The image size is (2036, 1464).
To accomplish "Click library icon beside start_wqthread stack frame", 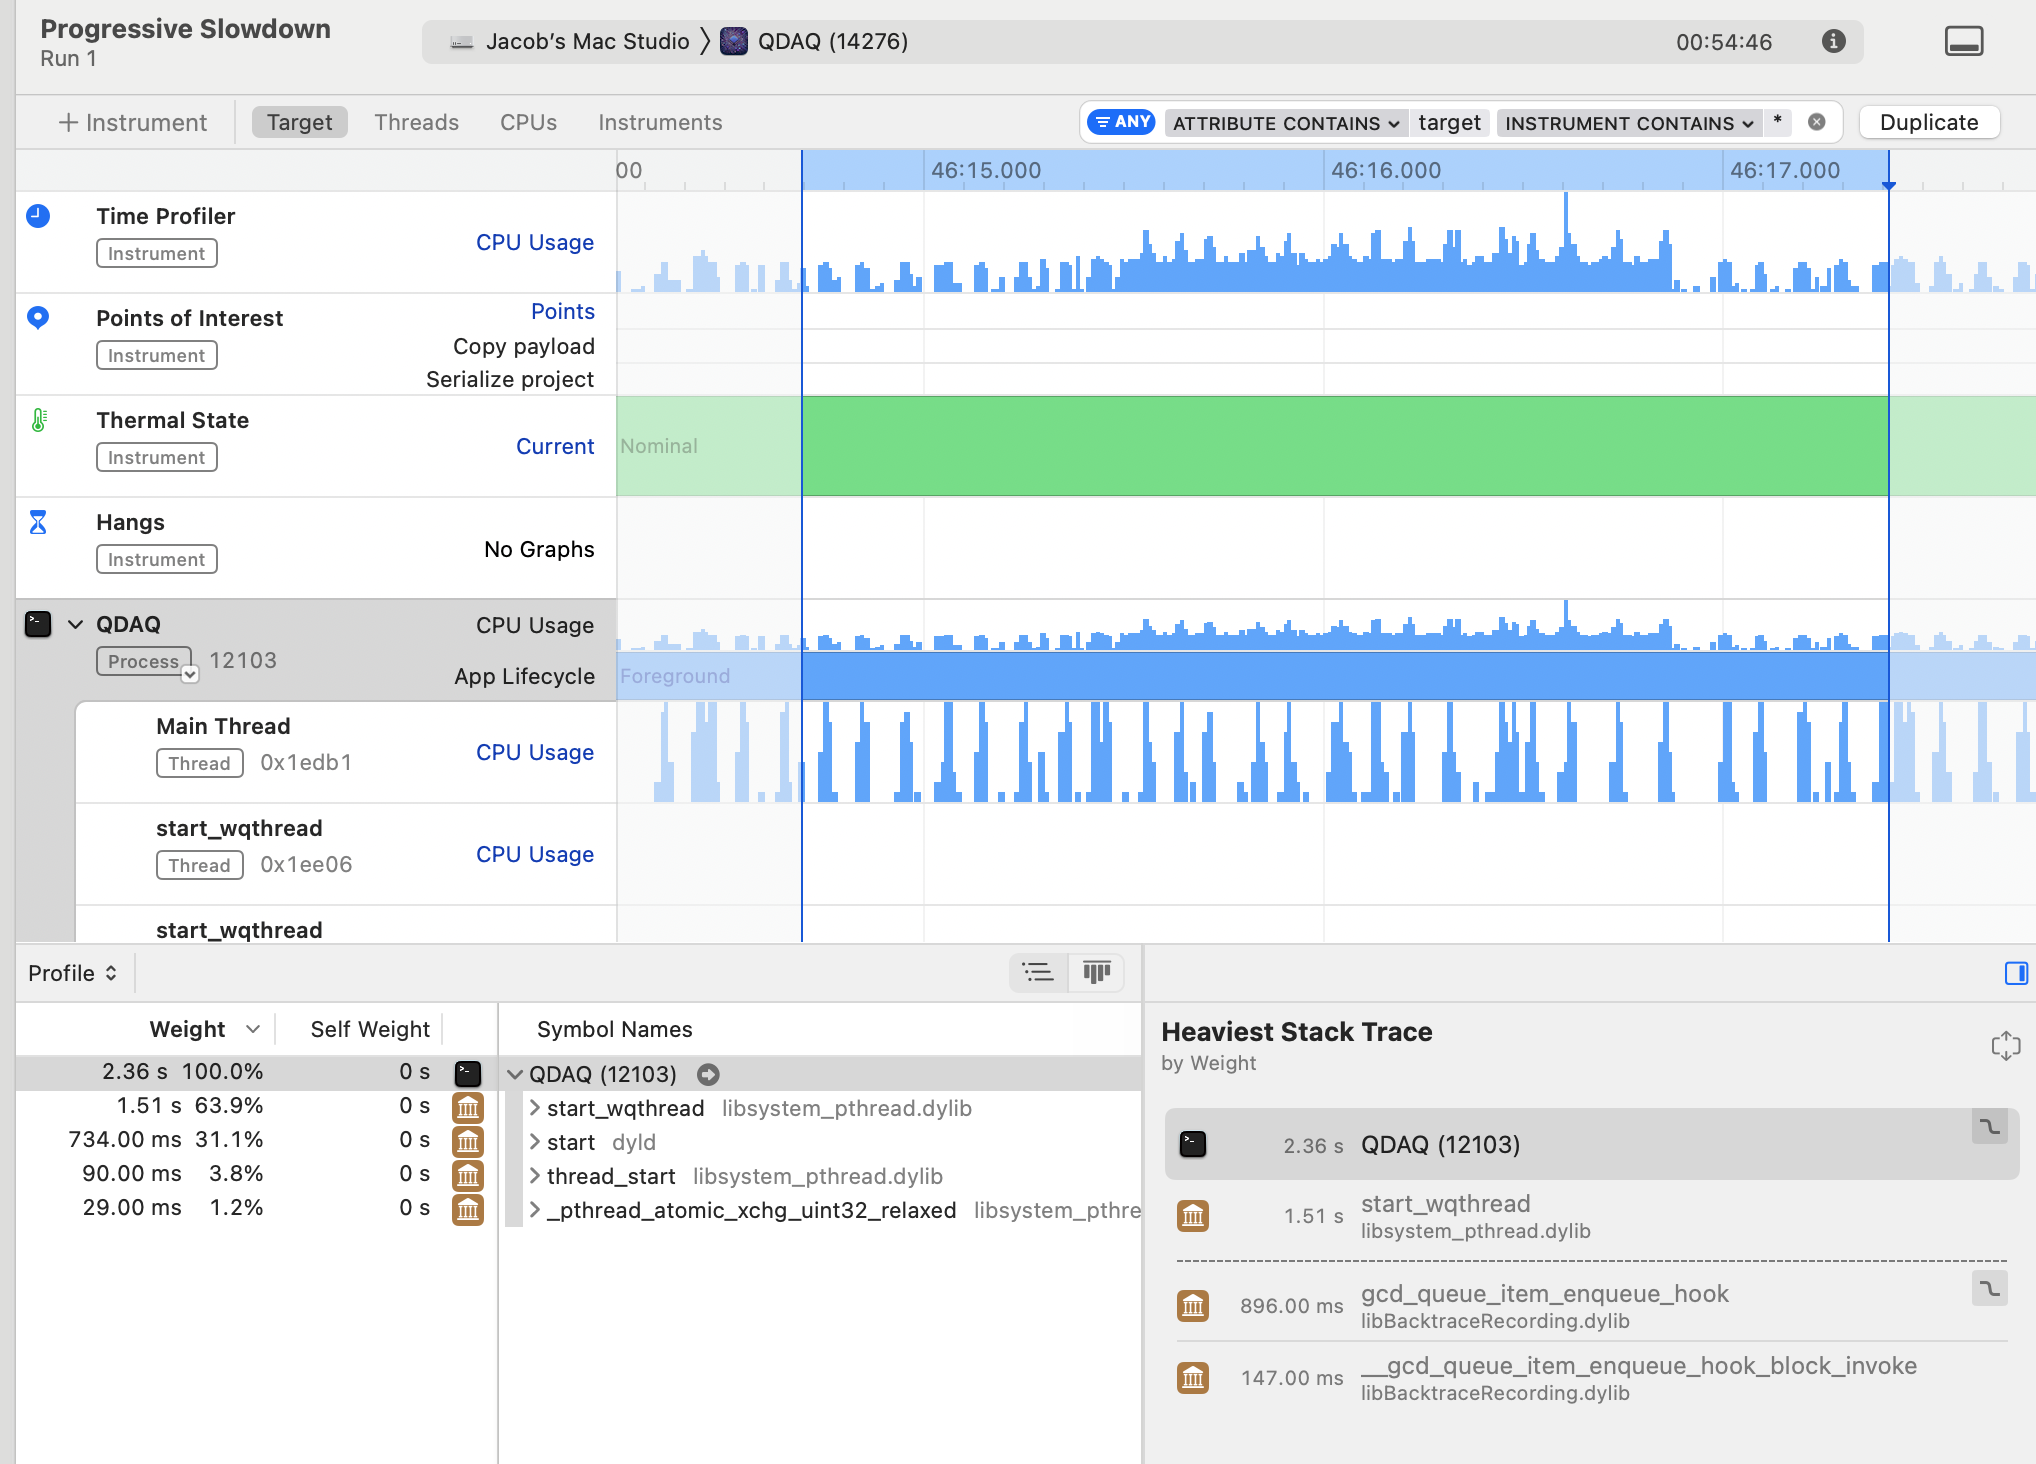I will coord(1192,1216).
